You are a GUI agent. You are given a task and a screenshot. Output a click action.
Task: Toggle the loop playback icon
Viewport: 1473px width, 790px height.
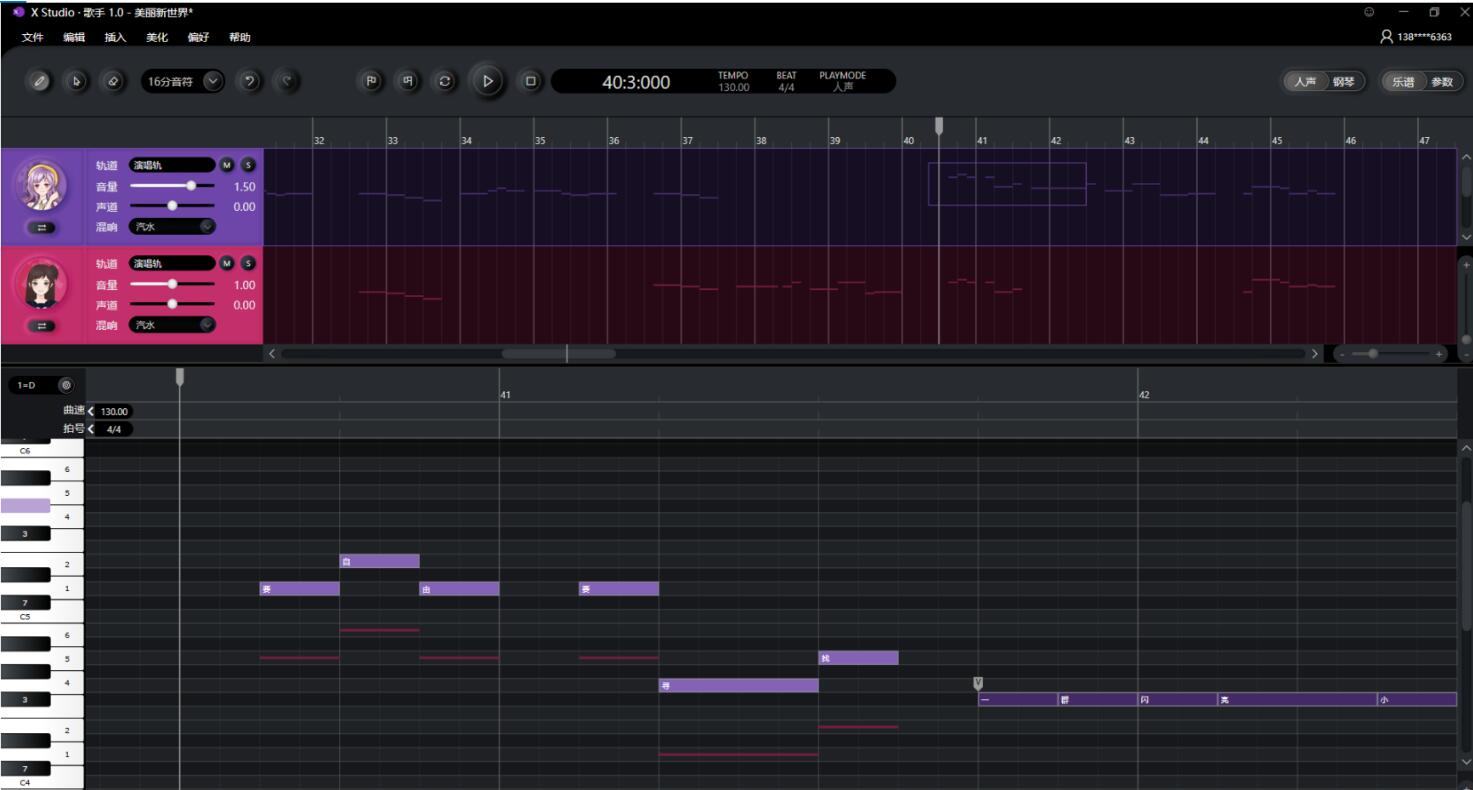(445, 82)
